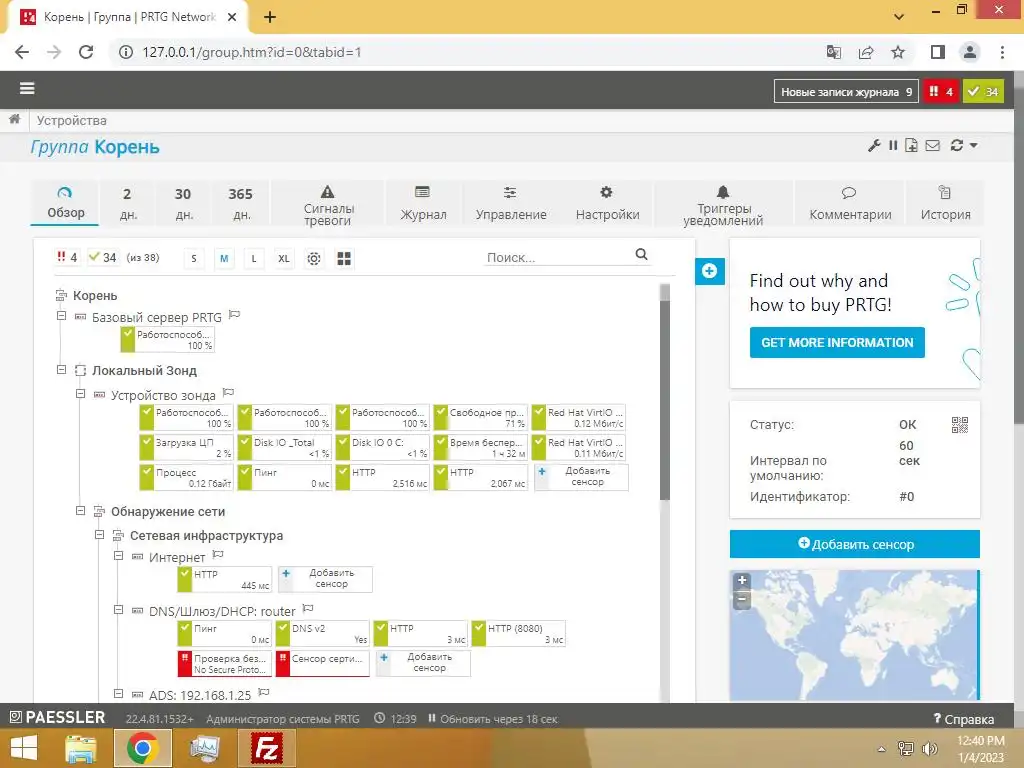Open the red Сенсор серти... sensor
The width and height of the screenshot is (1024, 768).
point(323,664)
